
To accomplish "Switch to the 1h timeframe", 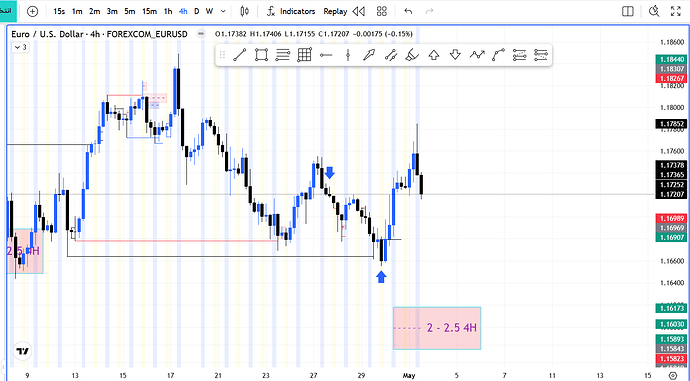I will coord(168,11).
